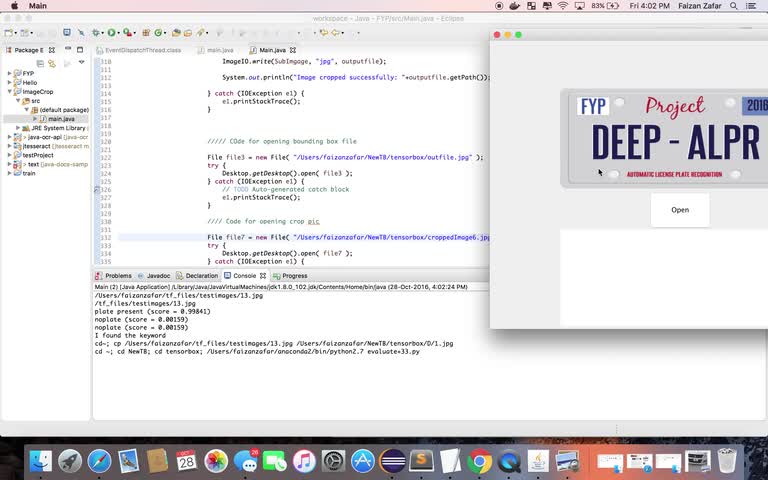Open the Problems tab
This screenshot has width=768, height=480.
tap(114, 276)
